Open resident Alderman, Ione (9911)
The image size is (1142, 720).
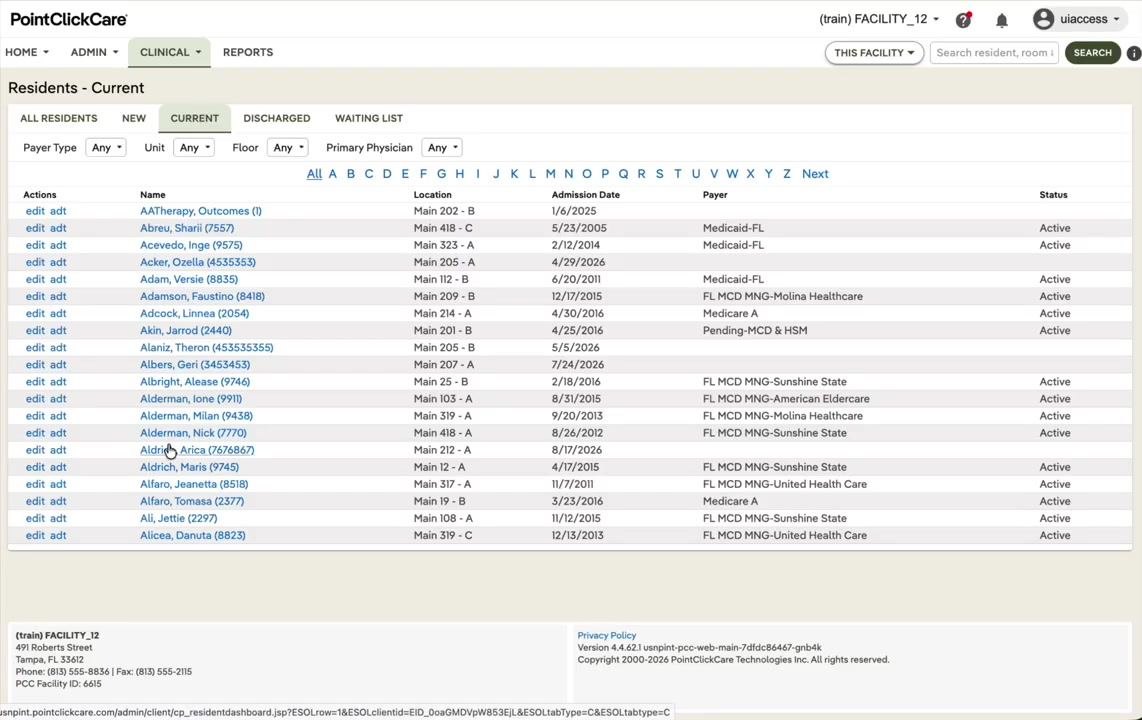pyautogui.click(x=191, y=399)
